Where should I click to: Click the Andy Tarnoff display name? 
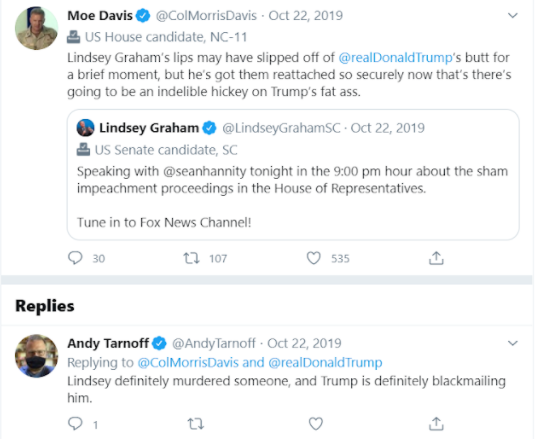click(108, 343)
